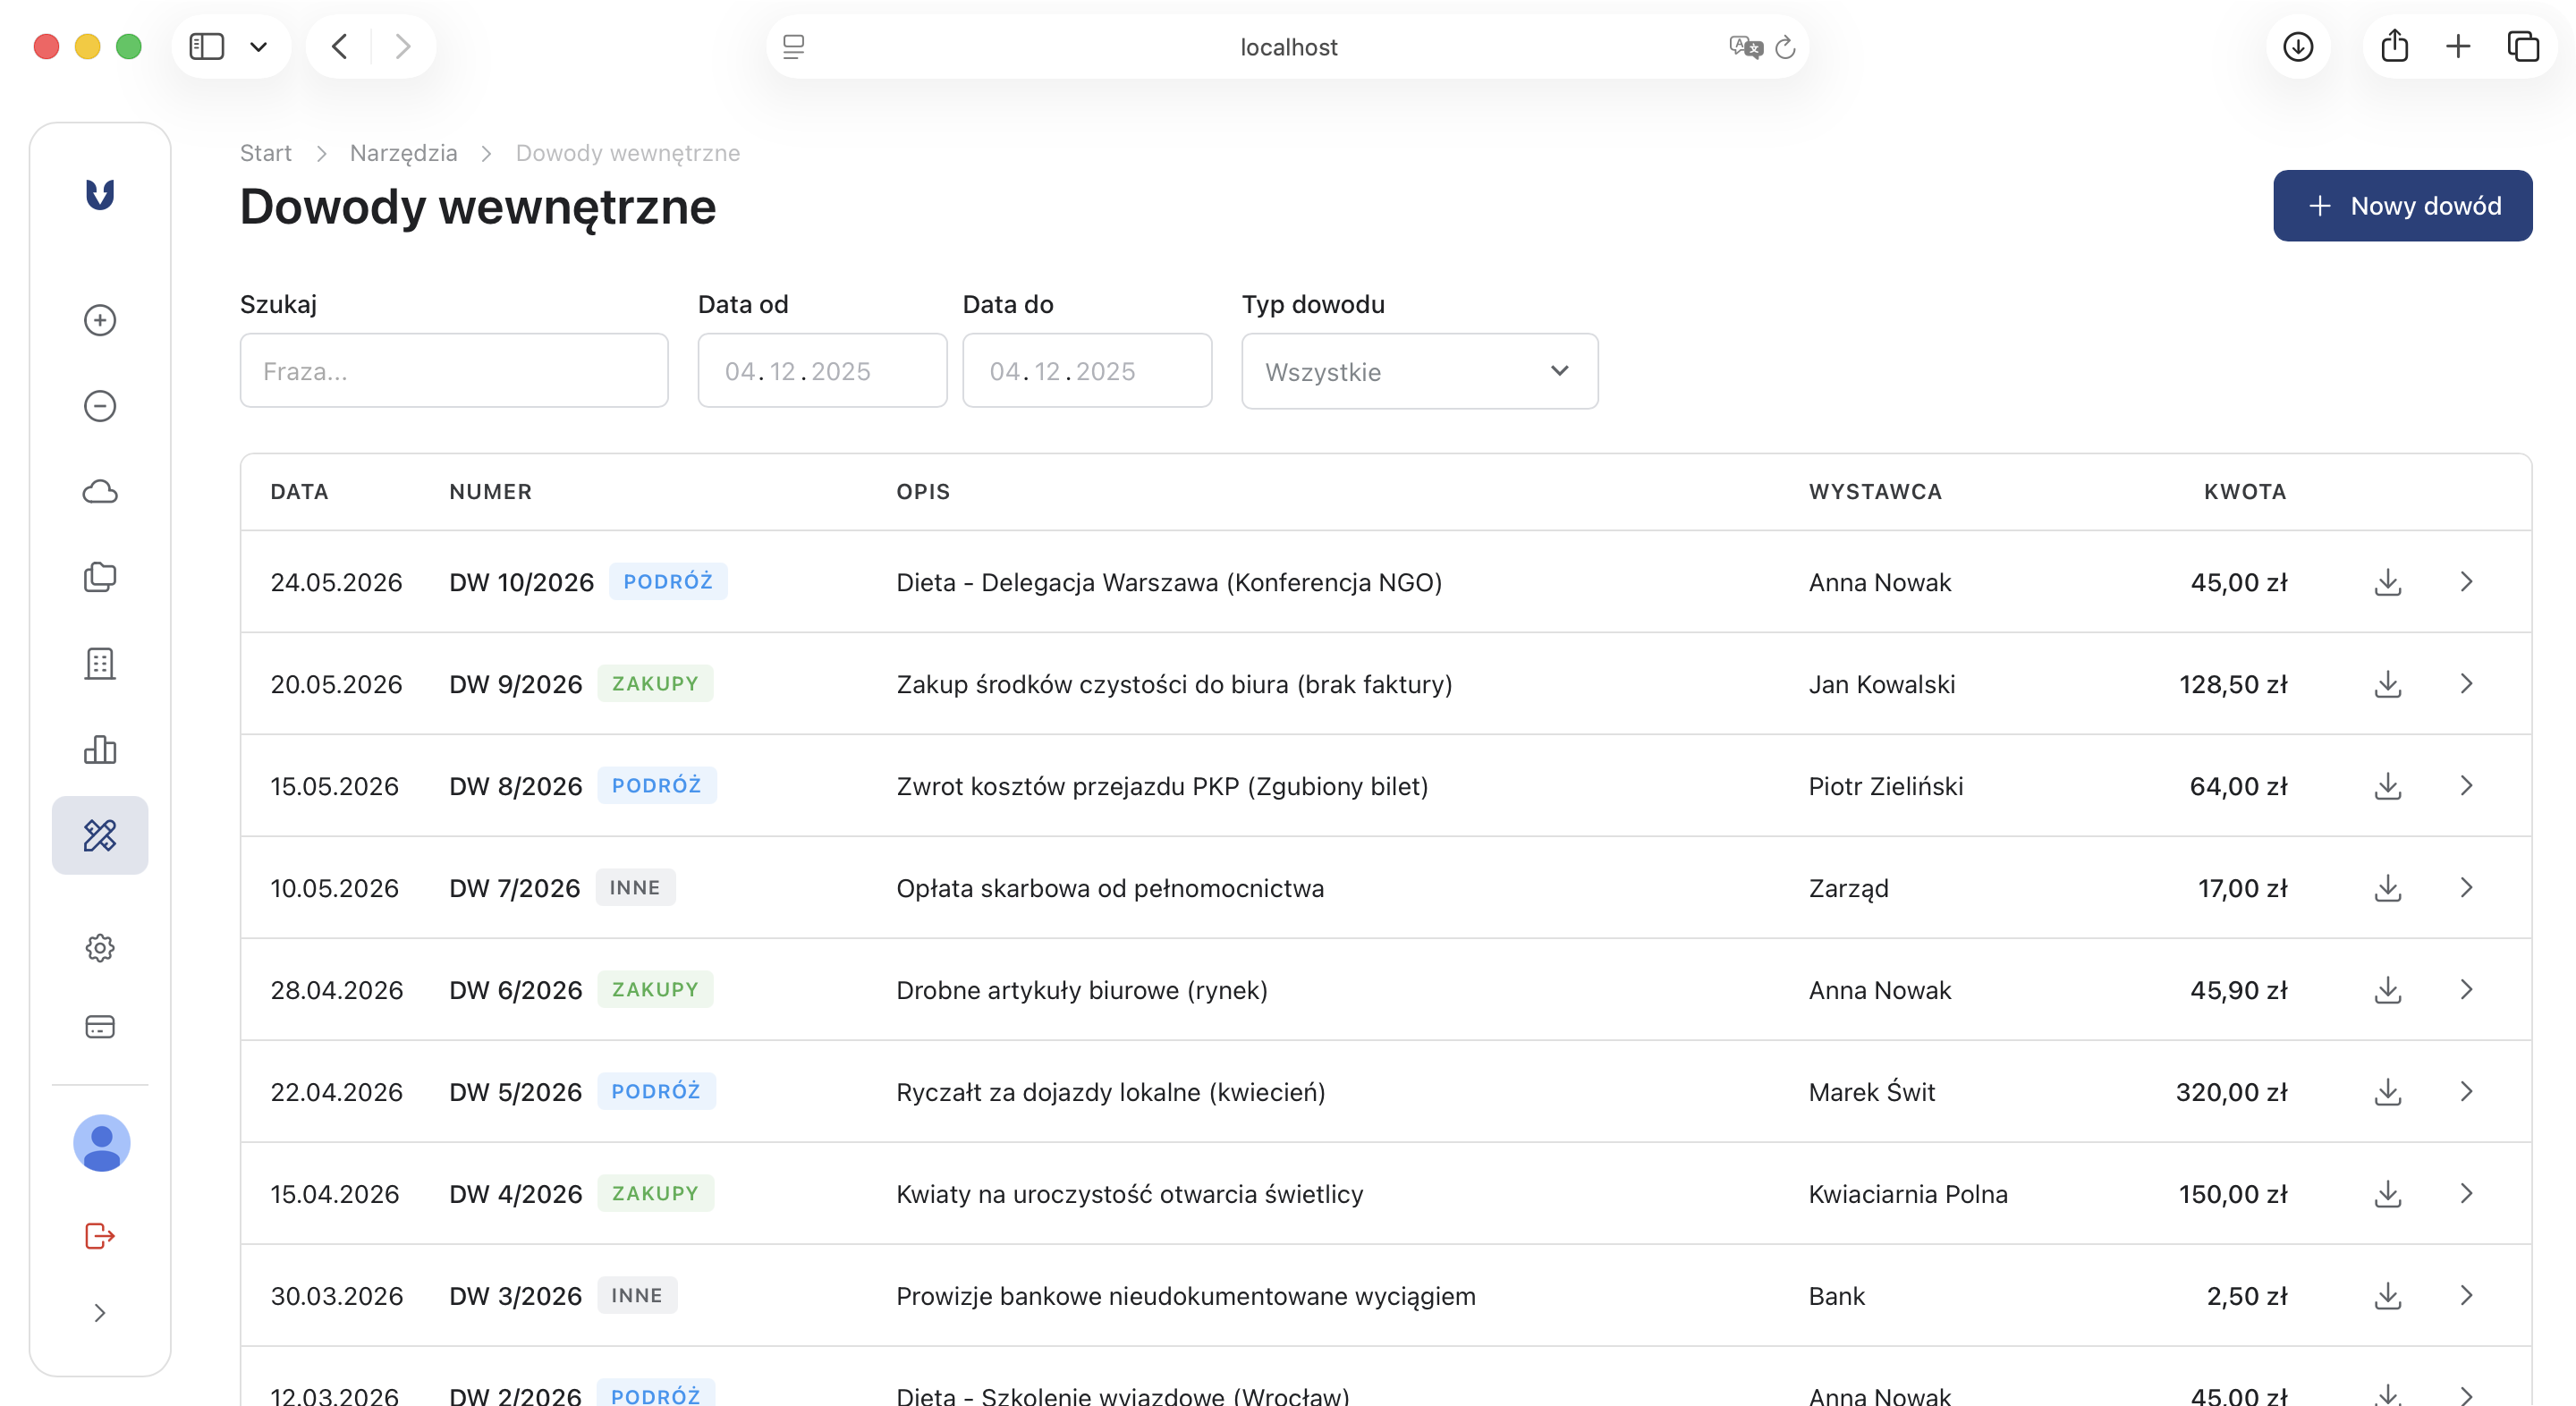The height and width of the screenshot is (1406, 2576).
Task: Click the building icon in sidebar
Action: point(100,663)
